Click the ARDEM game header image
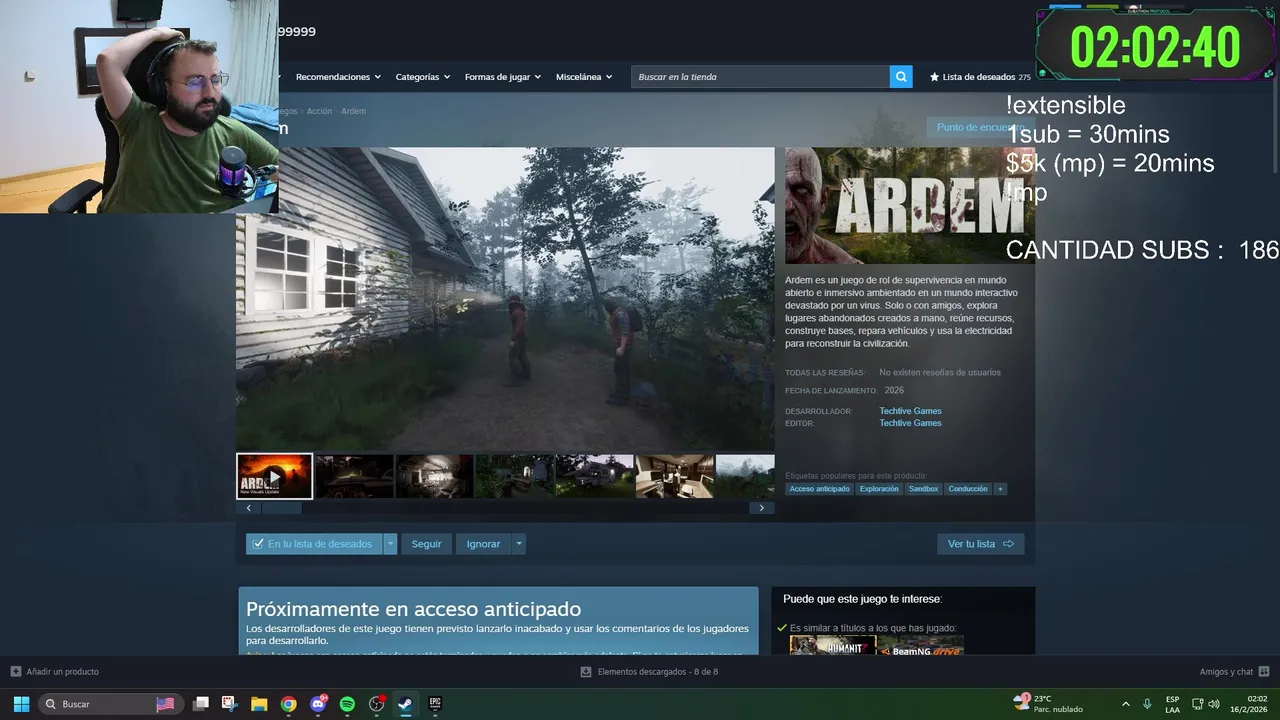 click(x=909, y=206)
